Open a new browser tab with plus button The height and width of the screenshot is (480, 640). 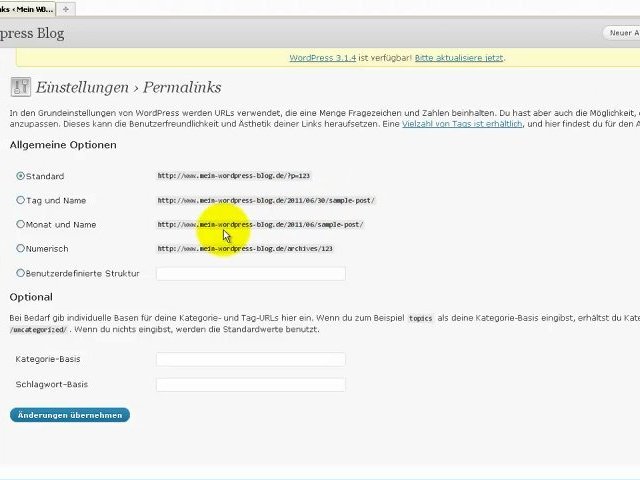pyautogui.click(x=66, y=8)
